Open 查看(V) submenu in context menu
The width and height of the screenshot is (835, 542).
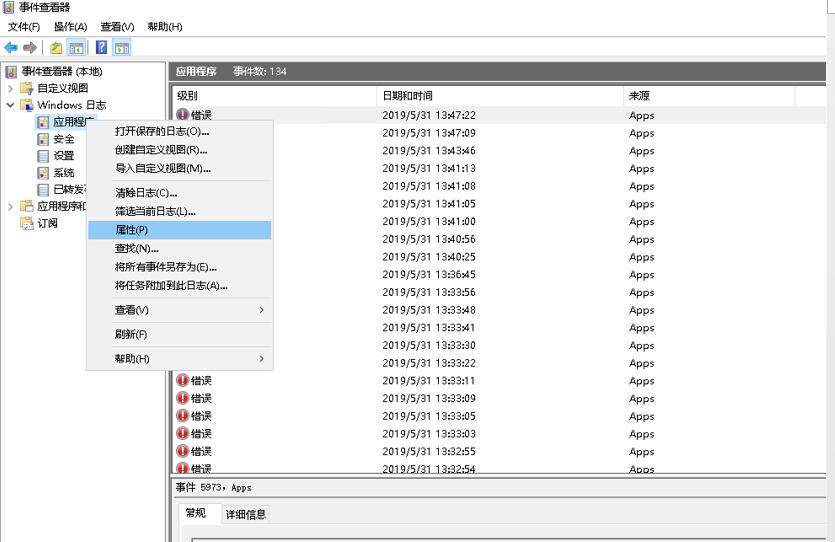[180, 310]
